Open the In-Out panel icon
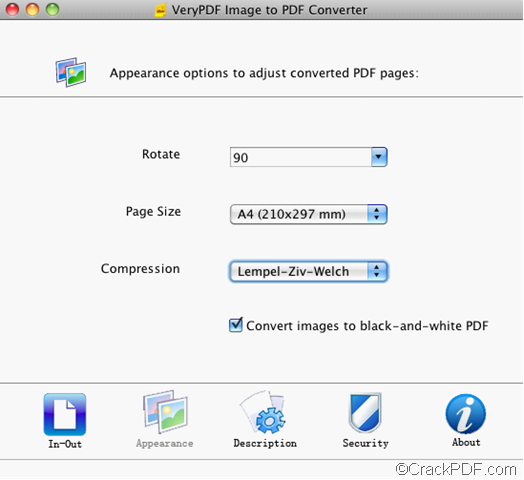The image size is (524, 480). (x=65, y=414)
